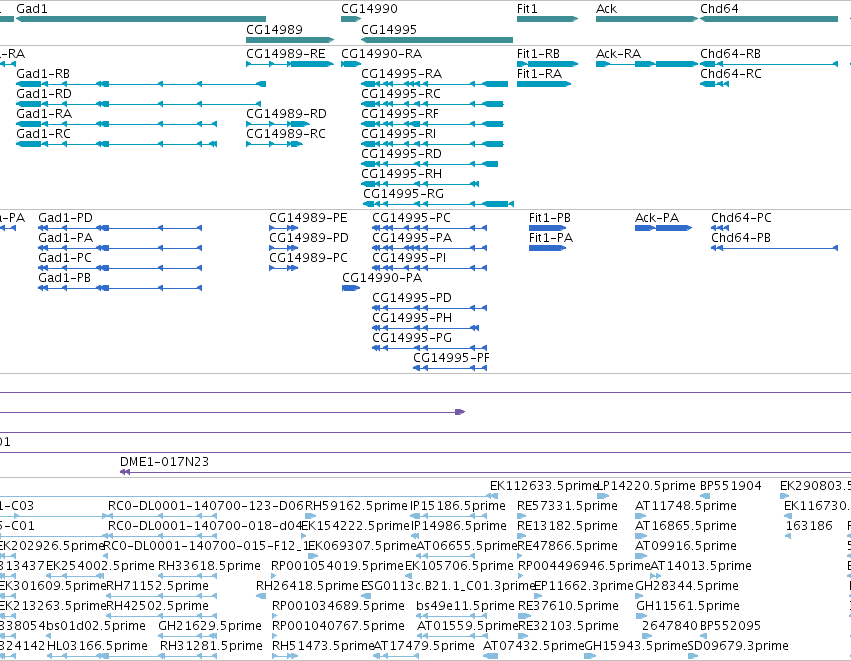The width and height of the screenshot is (851, 661).
Task: Click the teal Ack gene bar glyph
Action: 646,19
